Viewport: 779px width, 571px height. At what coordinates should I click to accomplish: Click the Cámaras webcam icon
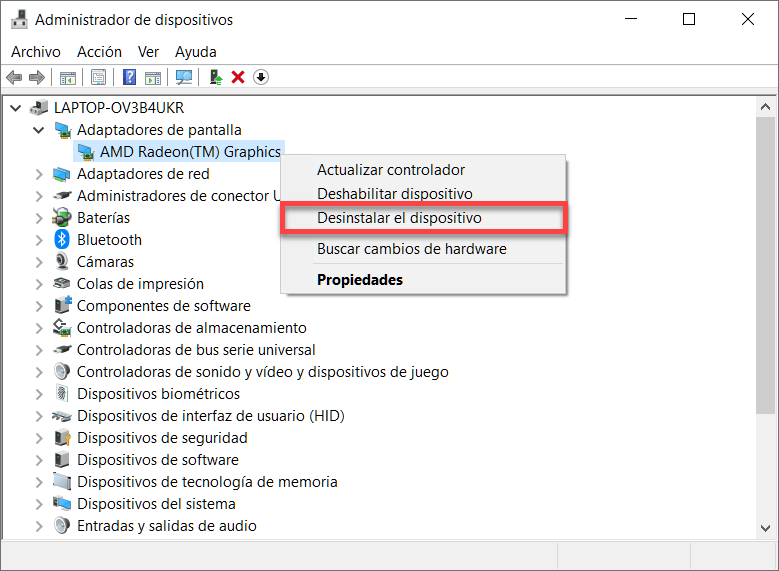click(62, 261)
